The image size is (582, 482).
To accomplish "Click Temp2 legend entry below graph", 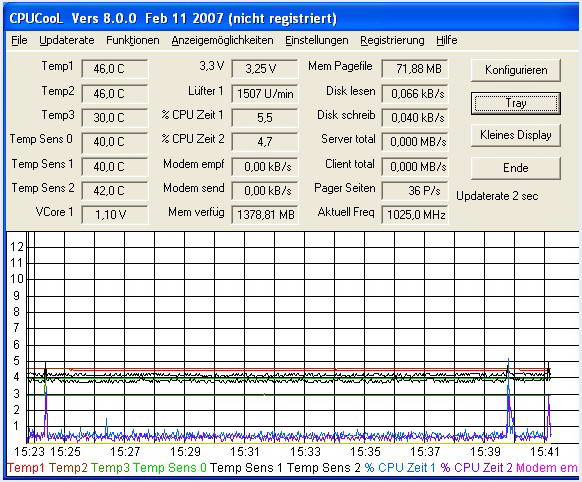I will (68, 468).
